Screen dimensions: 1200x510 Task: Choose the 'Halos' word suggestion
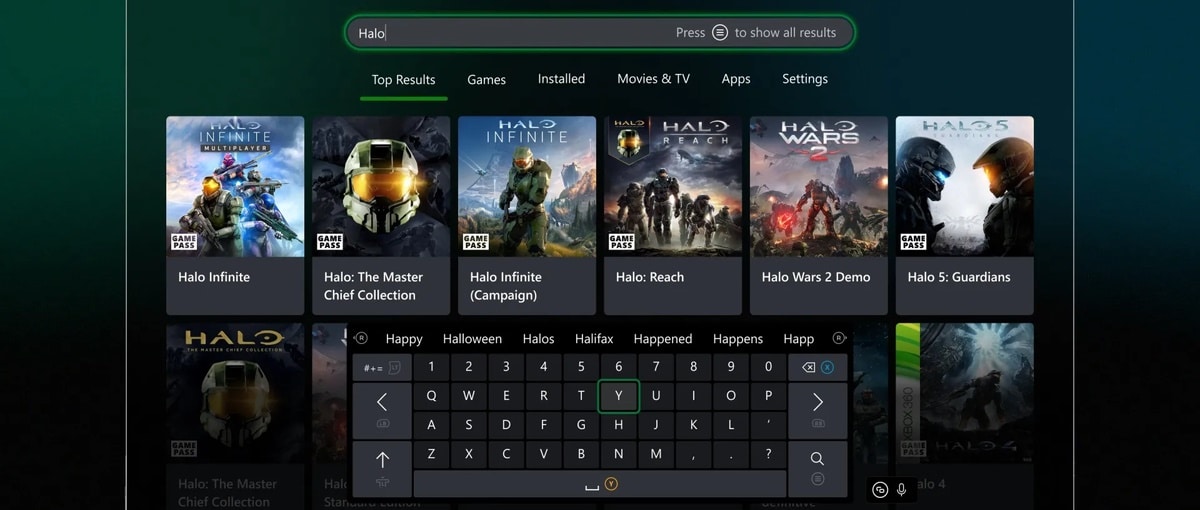pos(538,339)
